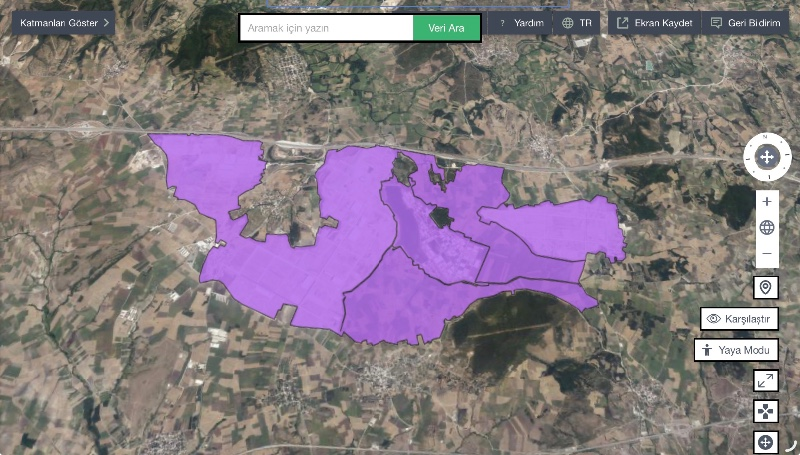The image size is (800, 455).
Task: Zoom in with the plus button
Action: tap(767, 201)
